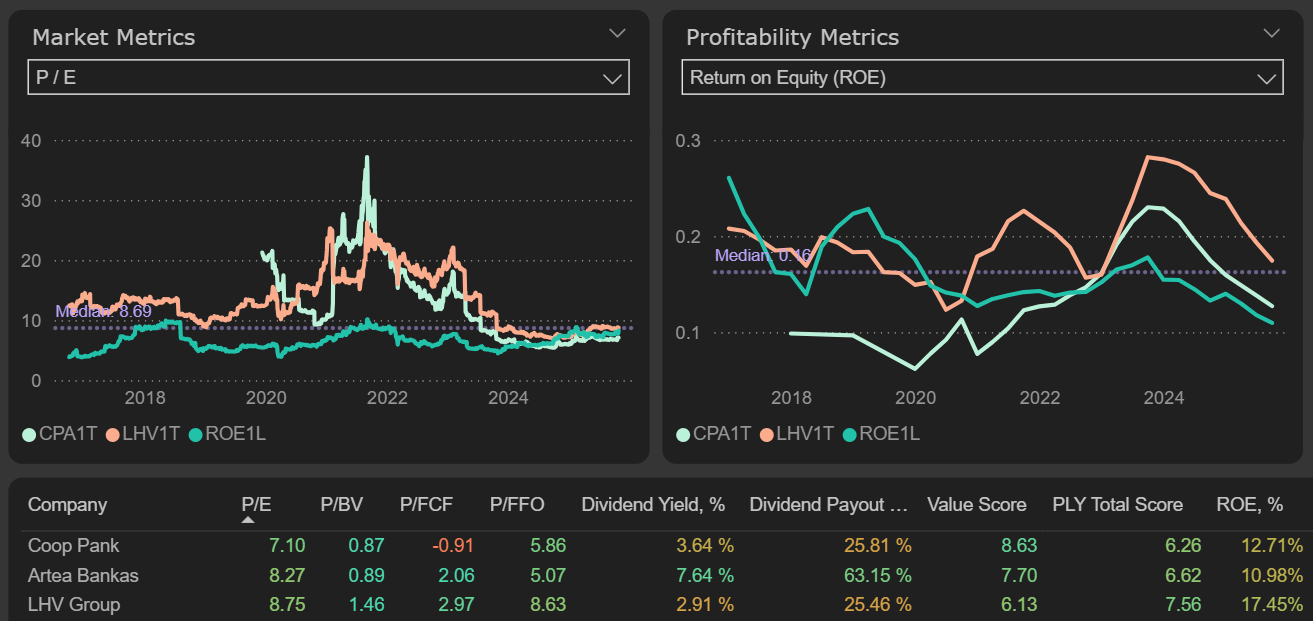Click ROE1L legend marker in Market Metrics
The width and height of the screenshot is (1313, 621).
pos(195,434)
